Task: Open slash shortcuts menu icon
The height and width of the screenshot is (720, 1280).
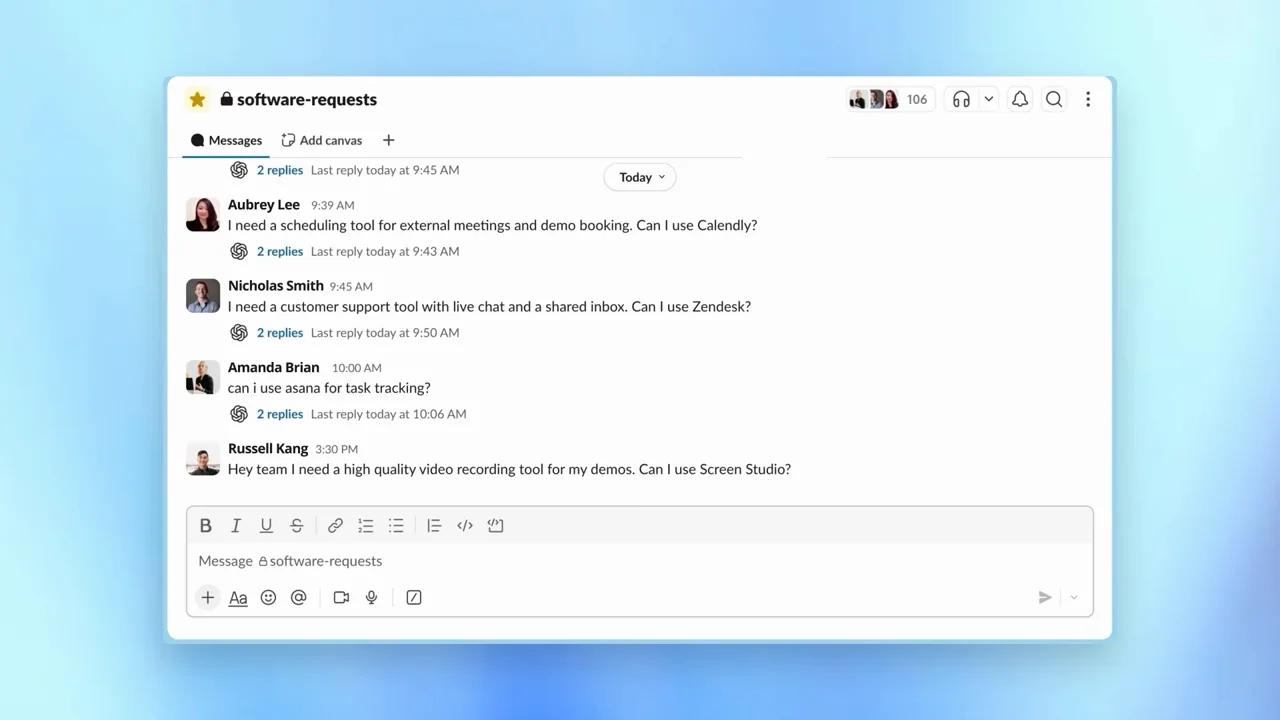Action: (414, 597)
